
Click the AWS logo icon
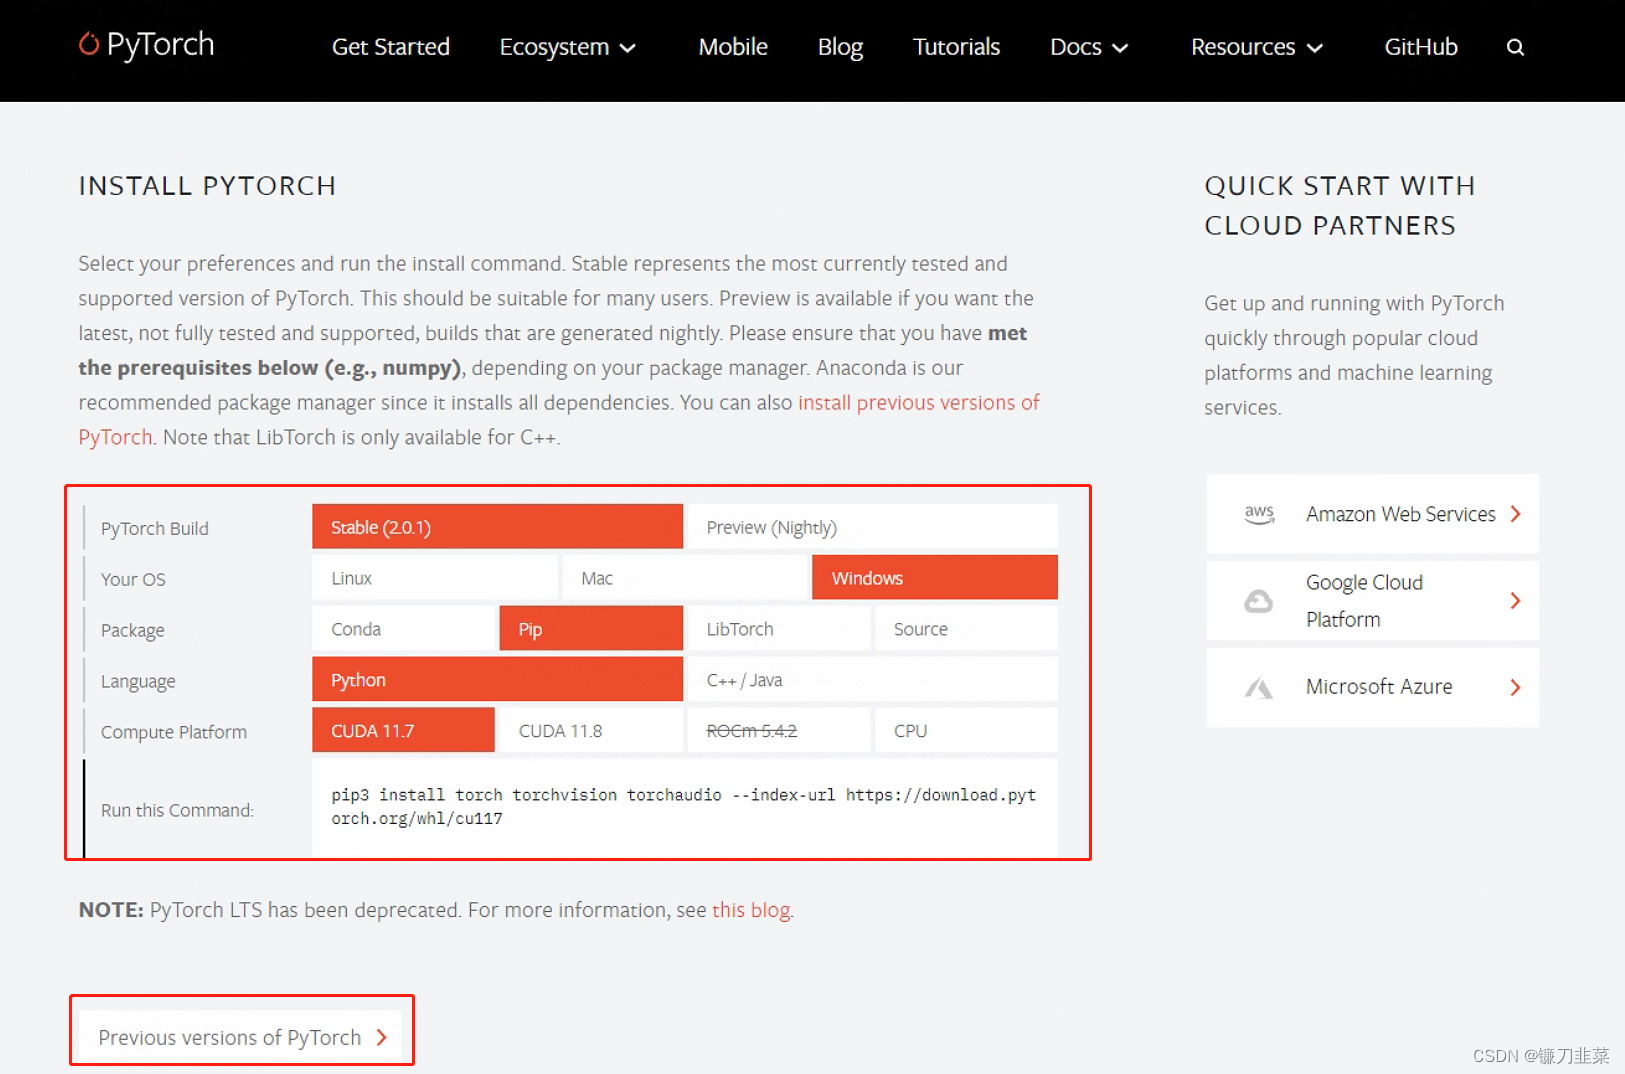(1259, 514)
